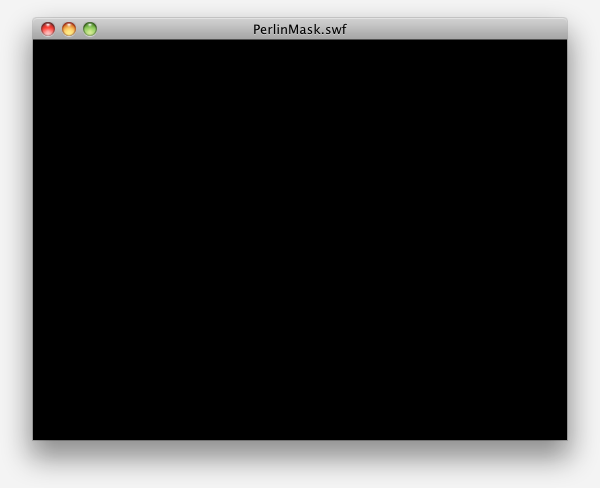Minimize the PerlinMask.swf window with the yellow button

click(x=69, y=29)
